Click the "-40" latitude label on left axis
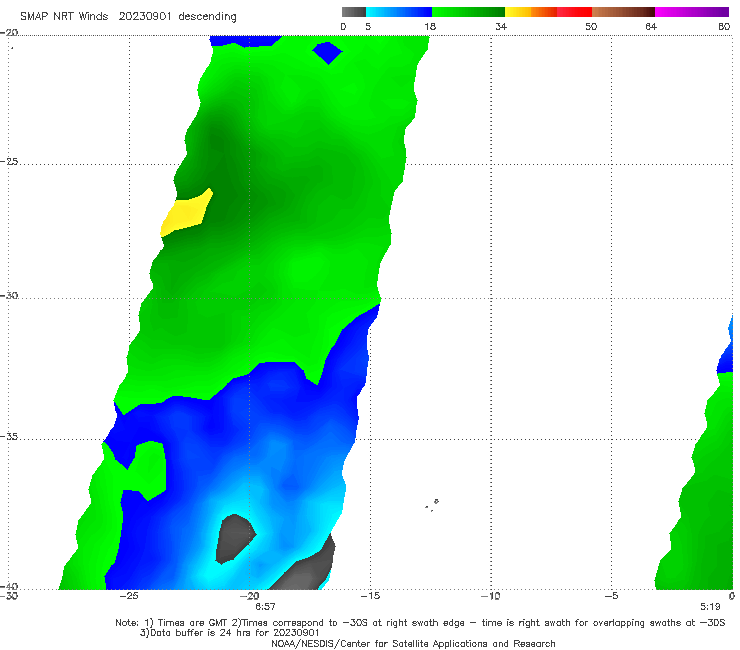Viewport: 740px width, 650px height. pos(9,586)
